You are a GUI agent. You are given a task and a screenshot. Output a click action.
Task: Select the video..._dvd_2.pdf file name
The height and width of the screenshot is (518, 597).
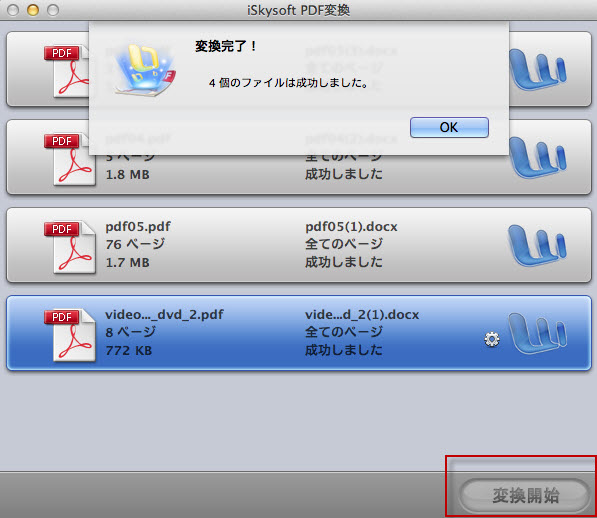click(164, 314)
